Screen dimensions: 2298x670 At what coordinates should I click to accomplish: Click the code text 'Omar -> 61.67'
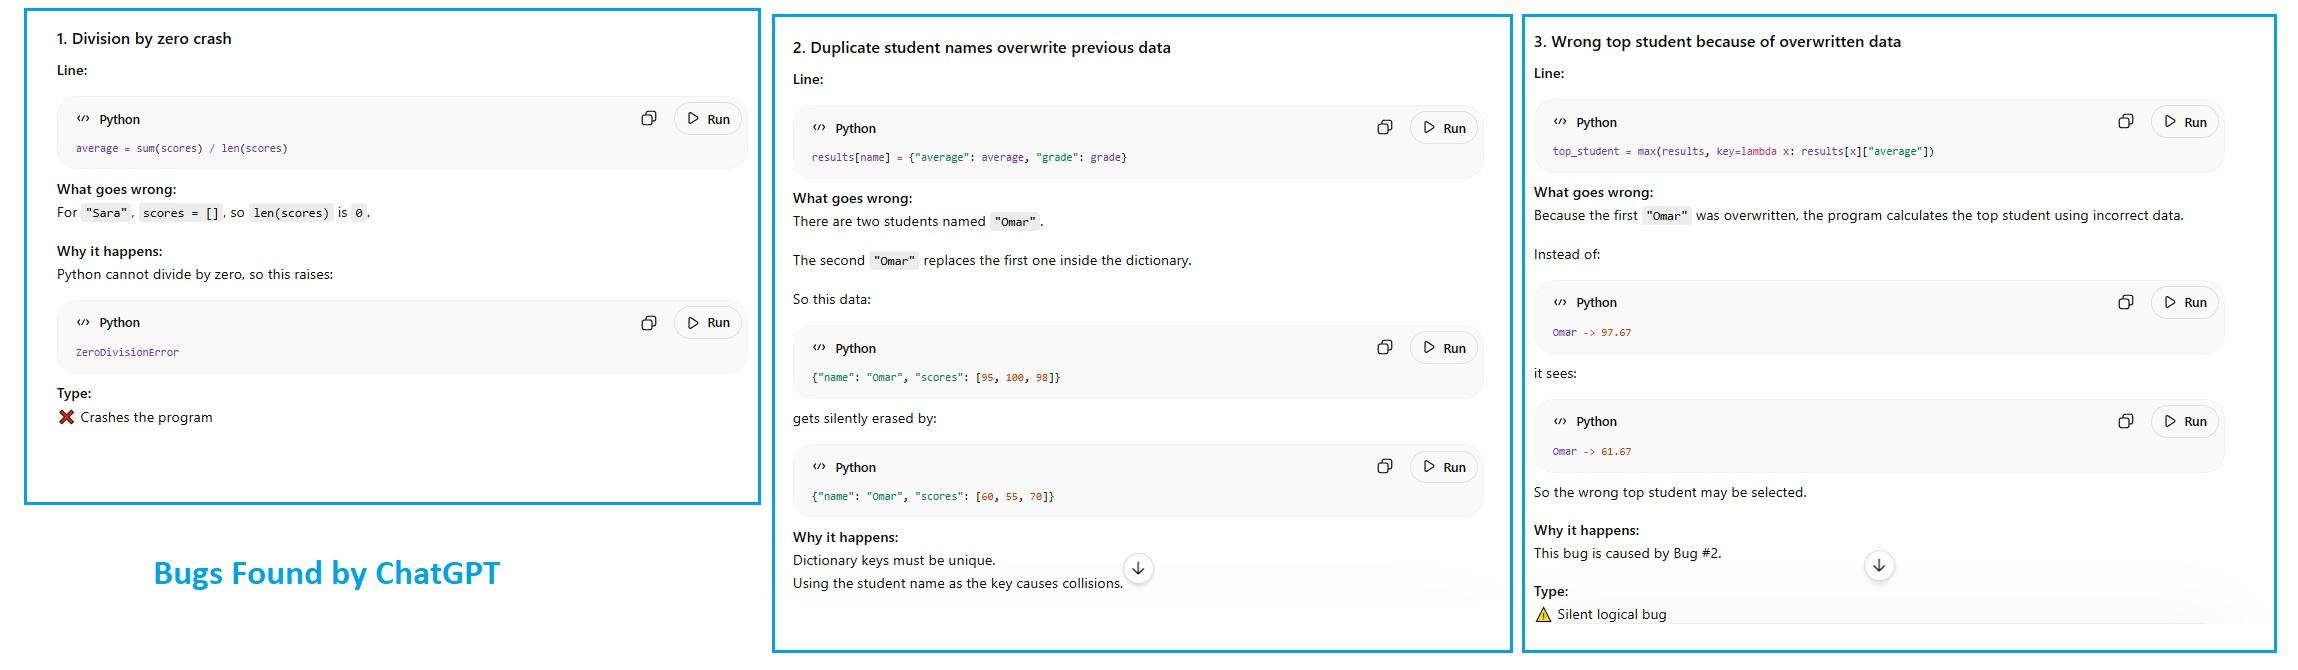[1591, 451]
